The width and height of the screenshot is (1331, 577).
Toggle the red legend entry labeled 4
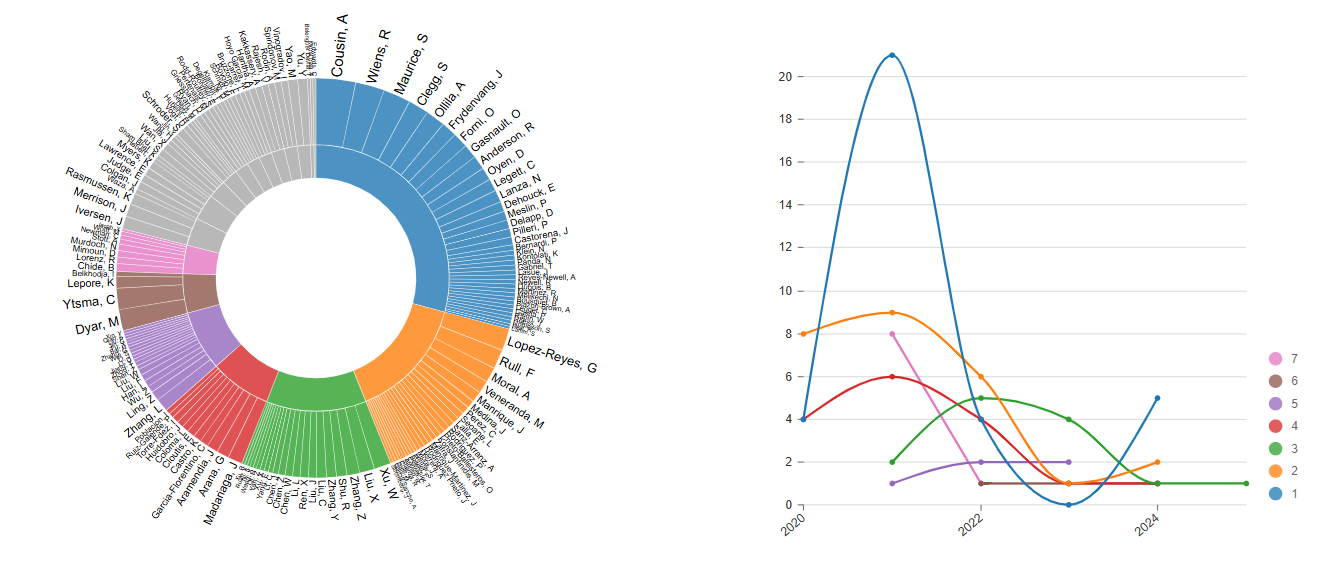tap(1274, 426)
